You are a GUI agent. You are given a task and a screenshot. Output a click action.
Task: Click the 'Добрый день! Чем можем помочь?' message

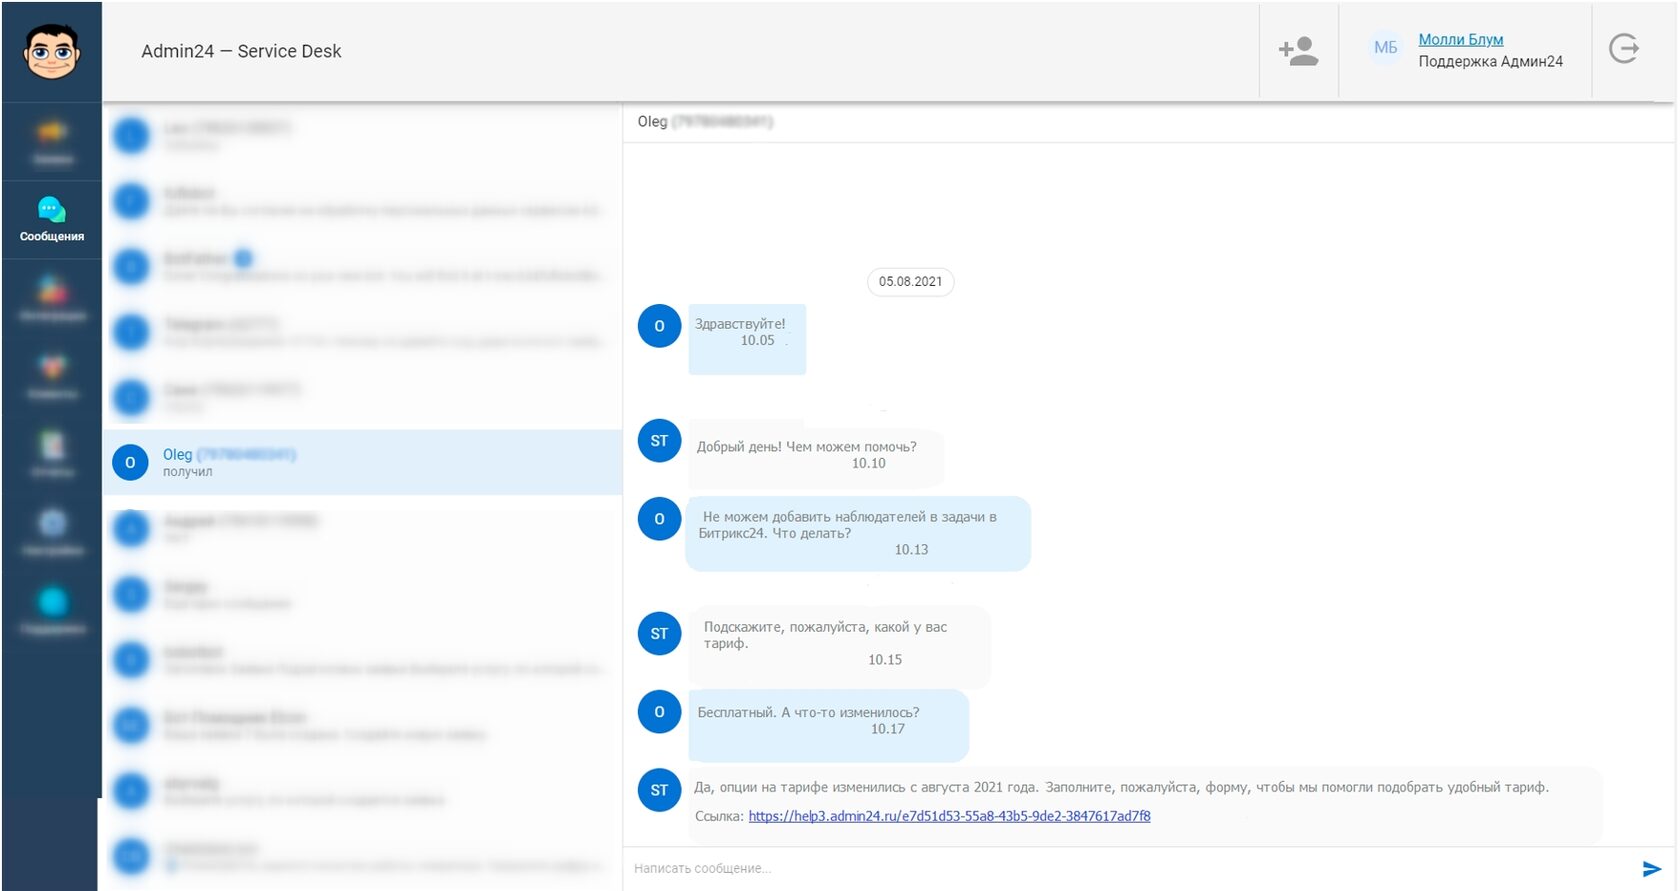click(x=806, y=447)
